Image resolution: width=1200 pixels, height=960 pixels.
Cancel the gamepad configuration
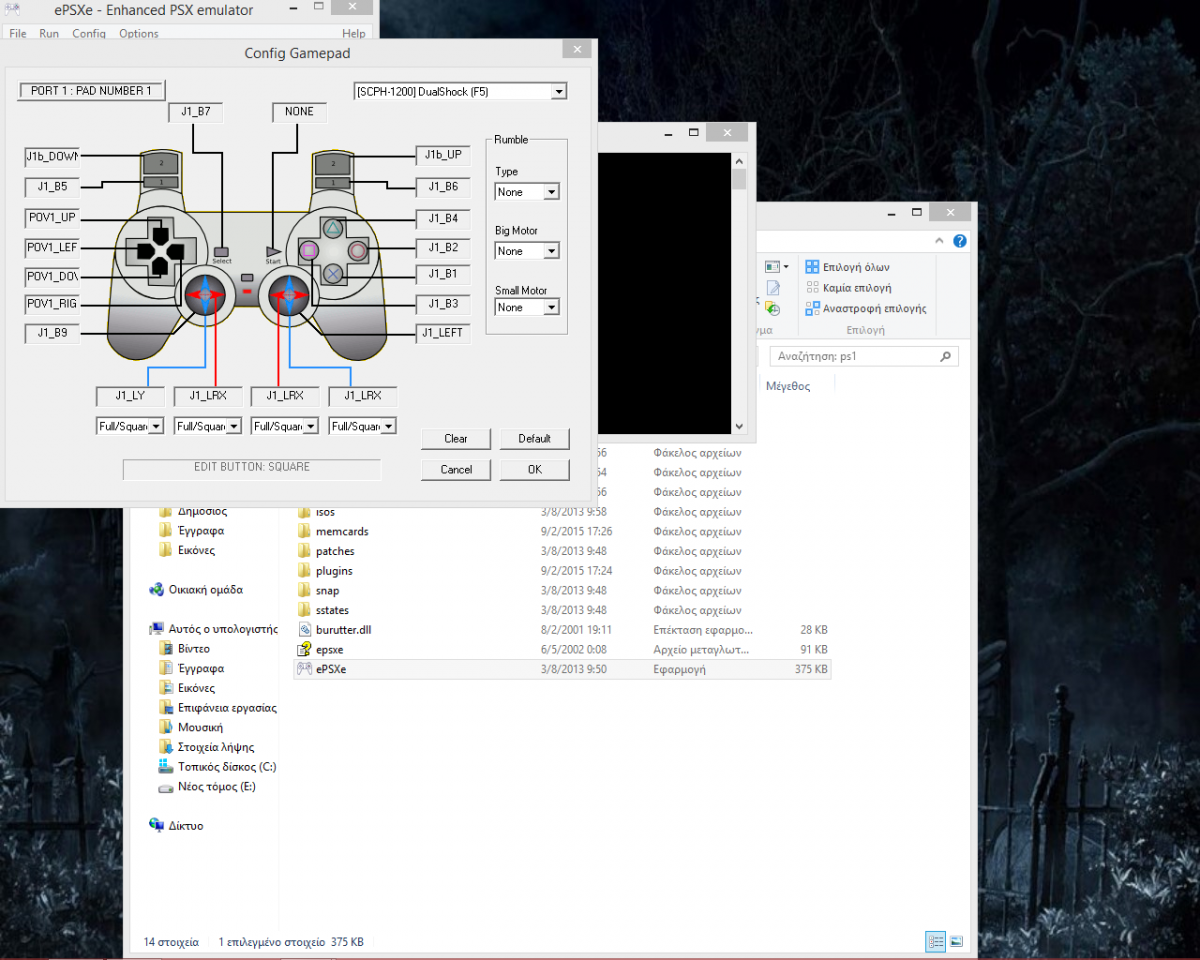456,469
